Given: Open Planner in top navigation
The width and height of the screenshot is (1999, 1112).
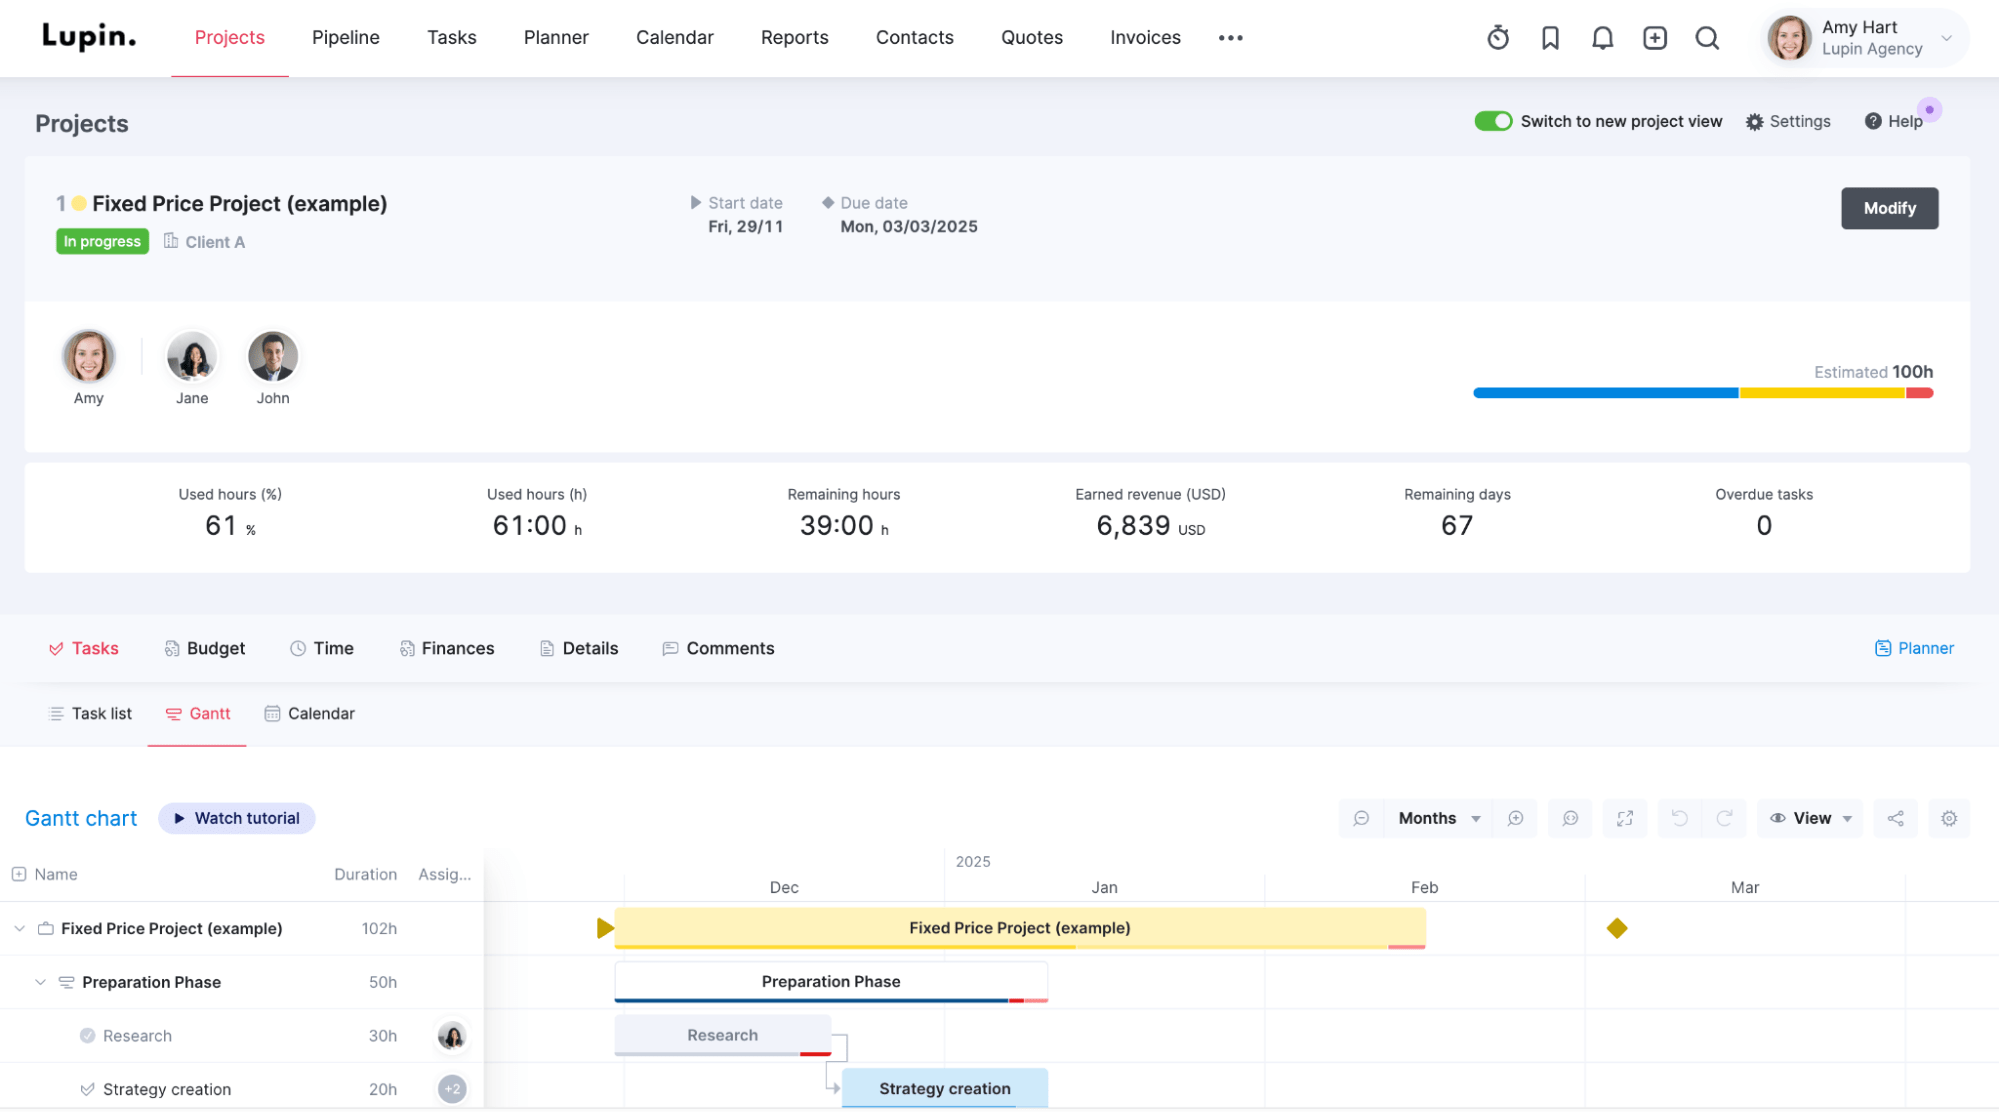Looking at the screenshot, I should [556, 38].
